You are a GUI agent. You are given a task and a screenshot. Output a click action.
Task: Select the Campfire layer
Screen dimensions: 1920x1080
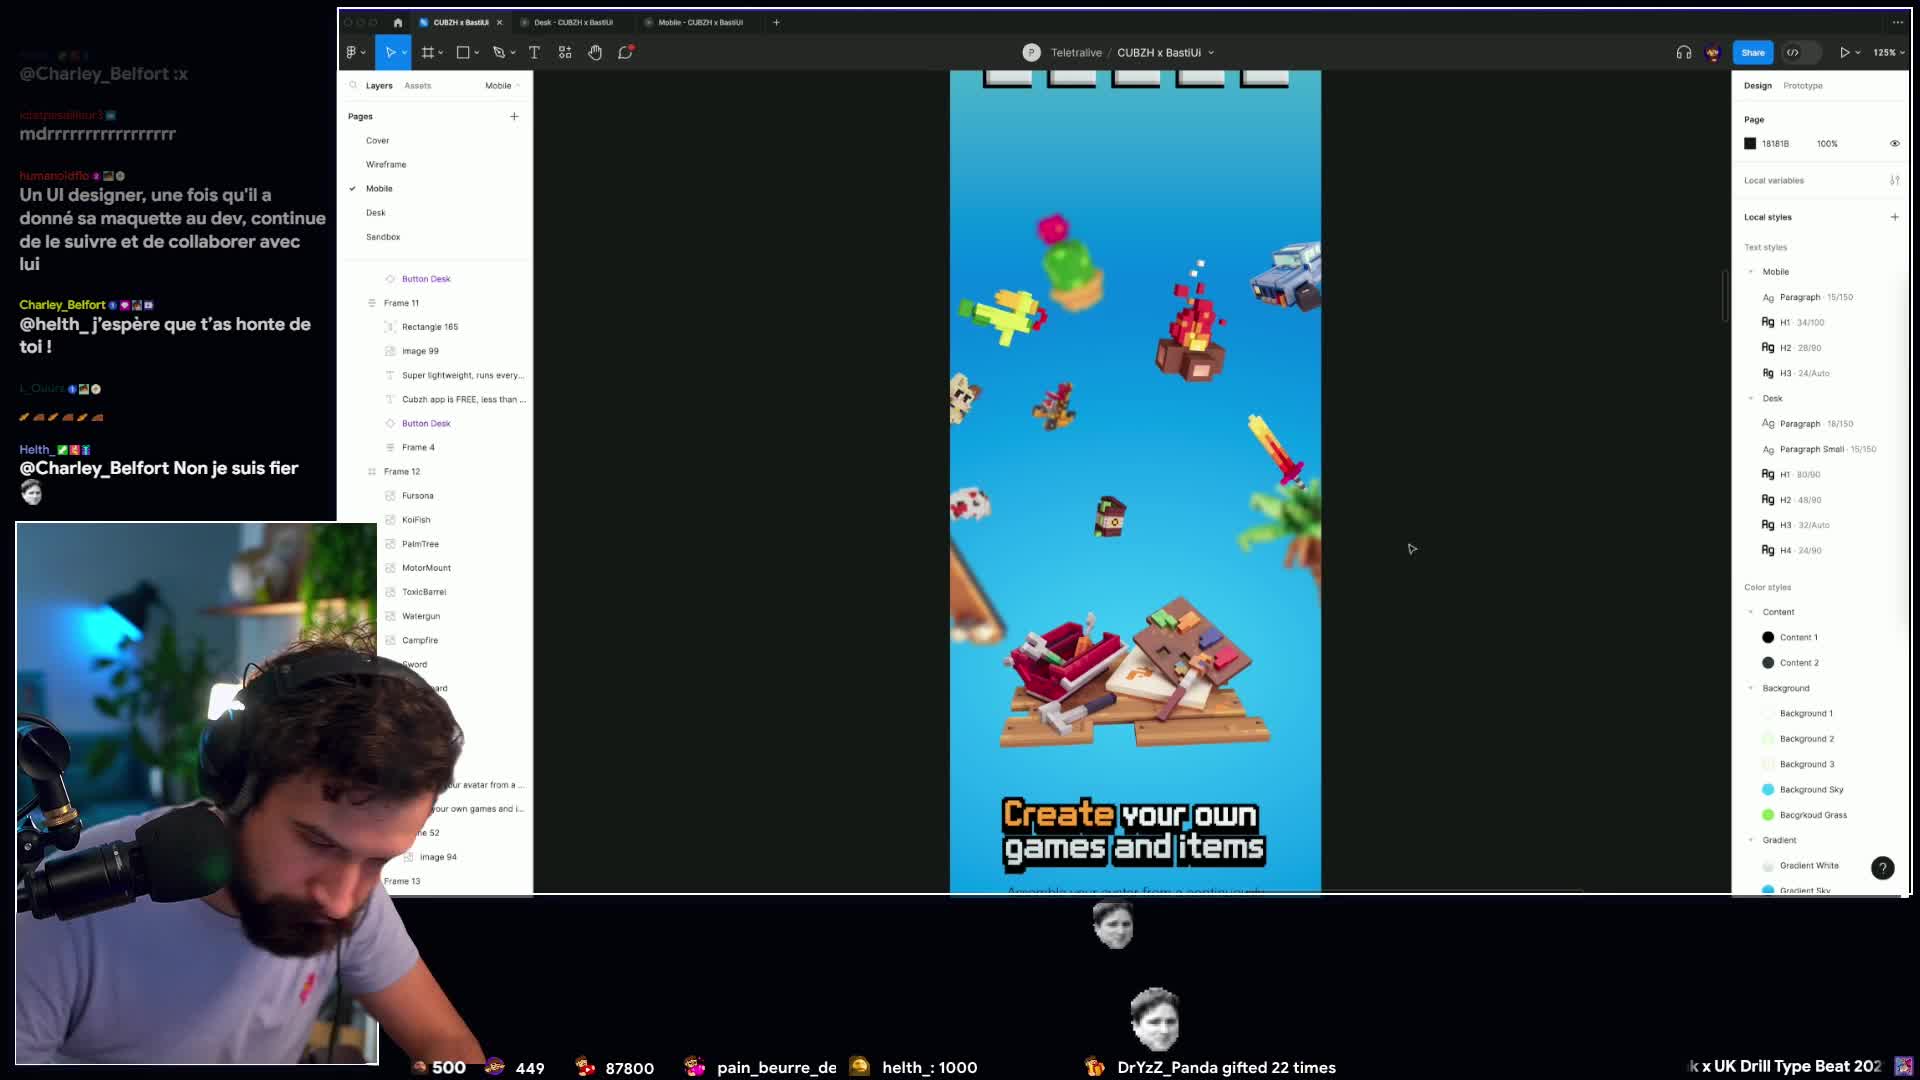[x=419, y=640]
